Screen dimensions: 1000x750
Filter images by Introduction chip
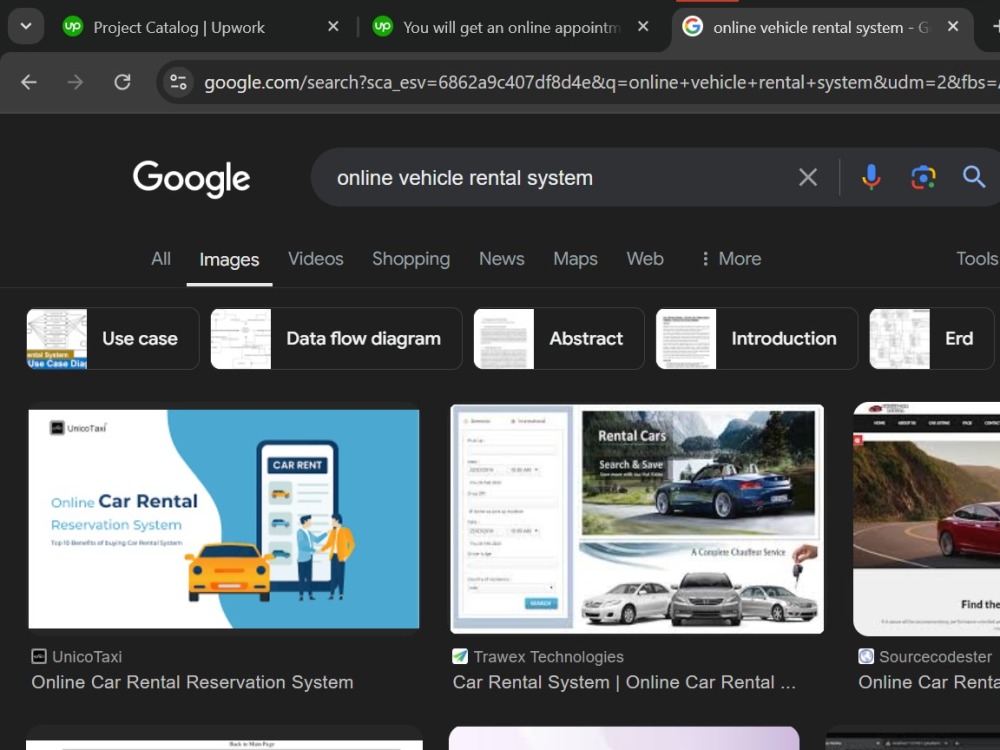tap(756, 339)
